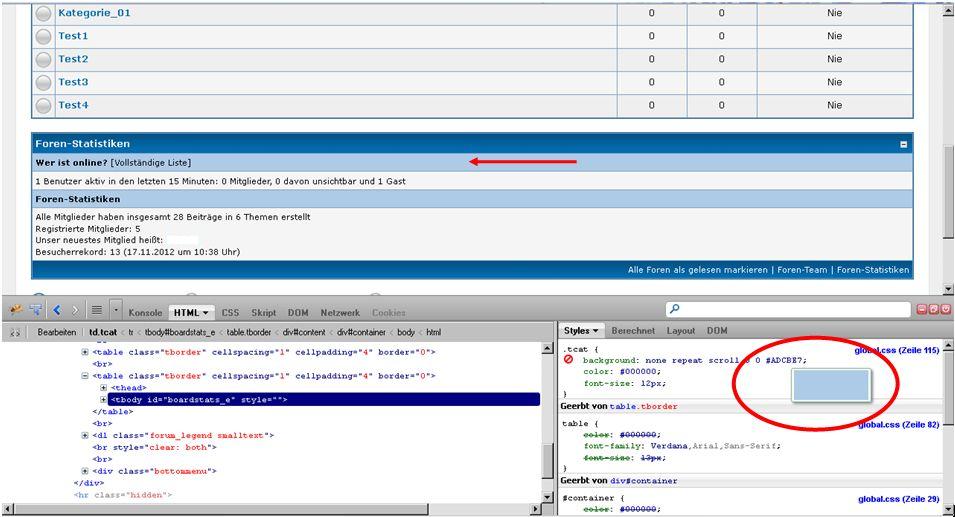Click status icon beside Test4

click(43, 105)
